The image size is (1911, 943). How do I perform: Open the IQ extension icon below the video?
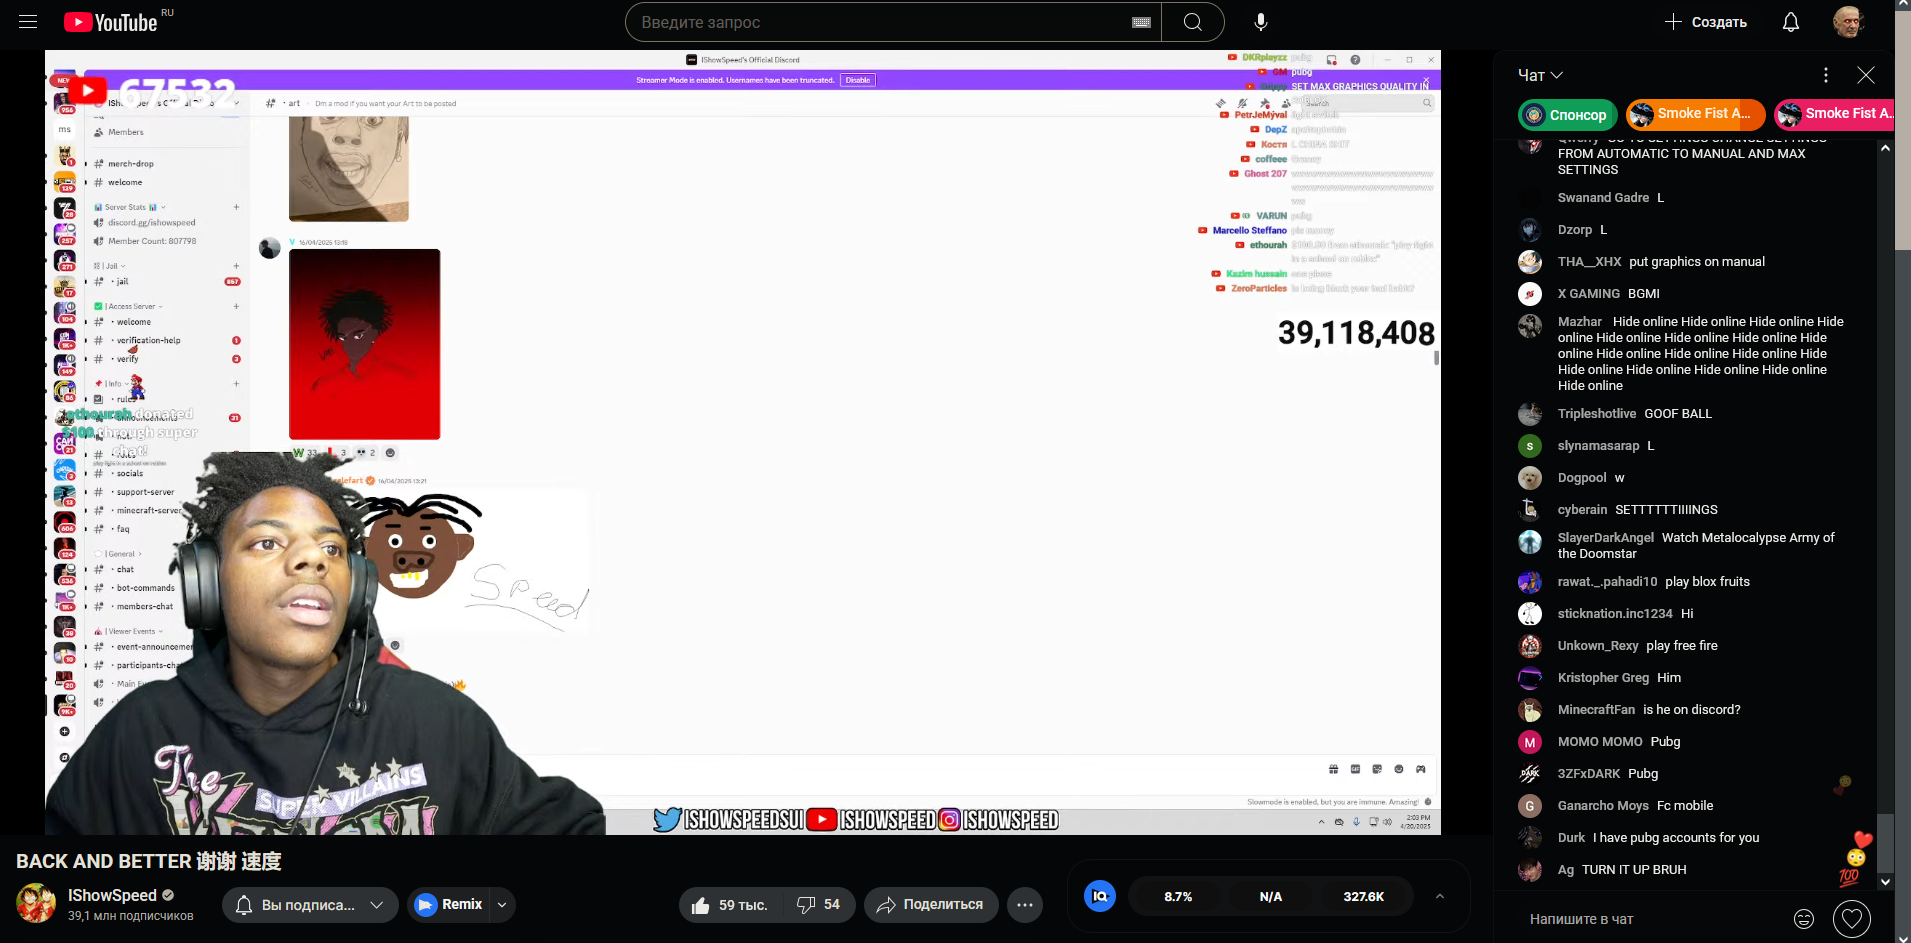[x=1100, y=896]
